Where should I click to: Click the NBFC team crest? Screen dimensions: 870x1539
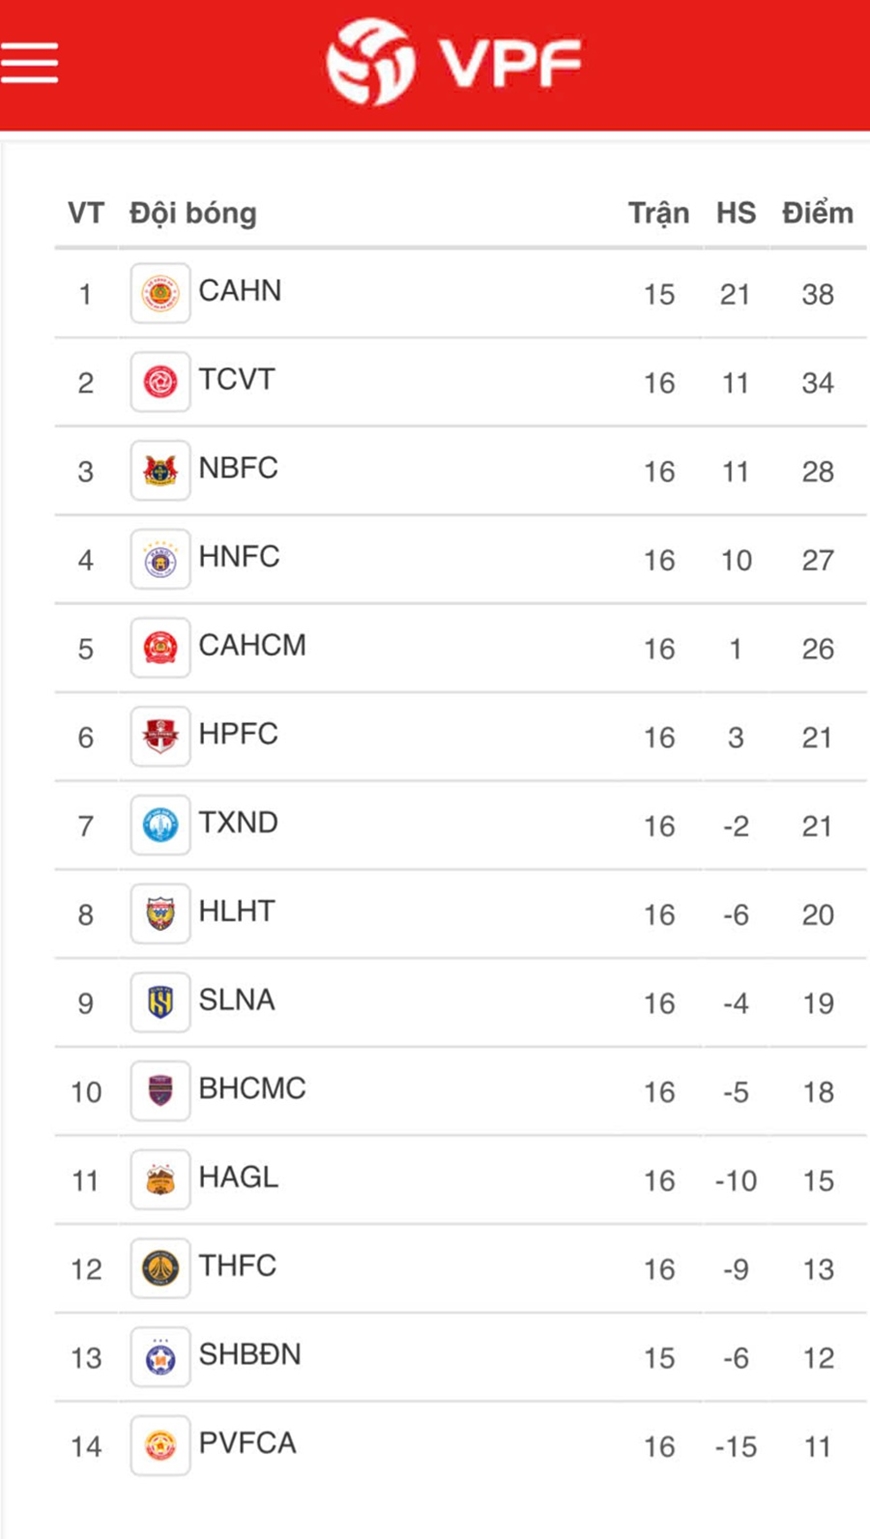point(160,471)
